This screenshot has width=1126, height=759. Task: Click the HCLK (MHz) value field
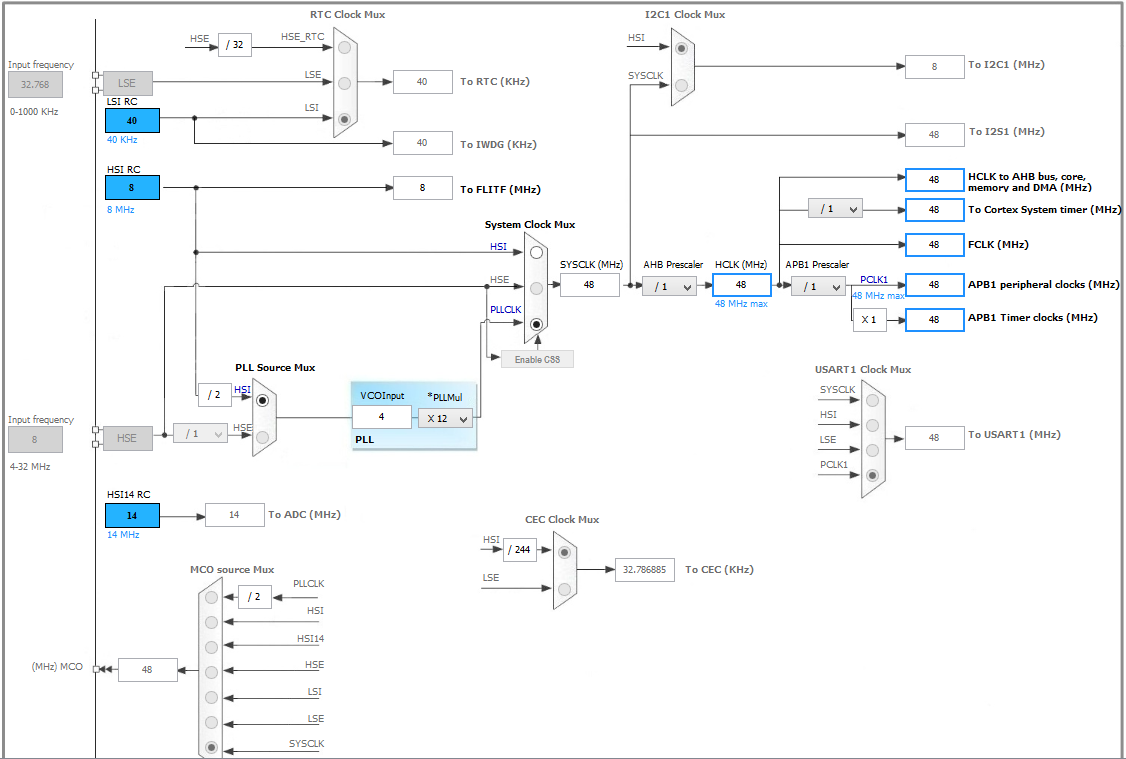[742, 285]
